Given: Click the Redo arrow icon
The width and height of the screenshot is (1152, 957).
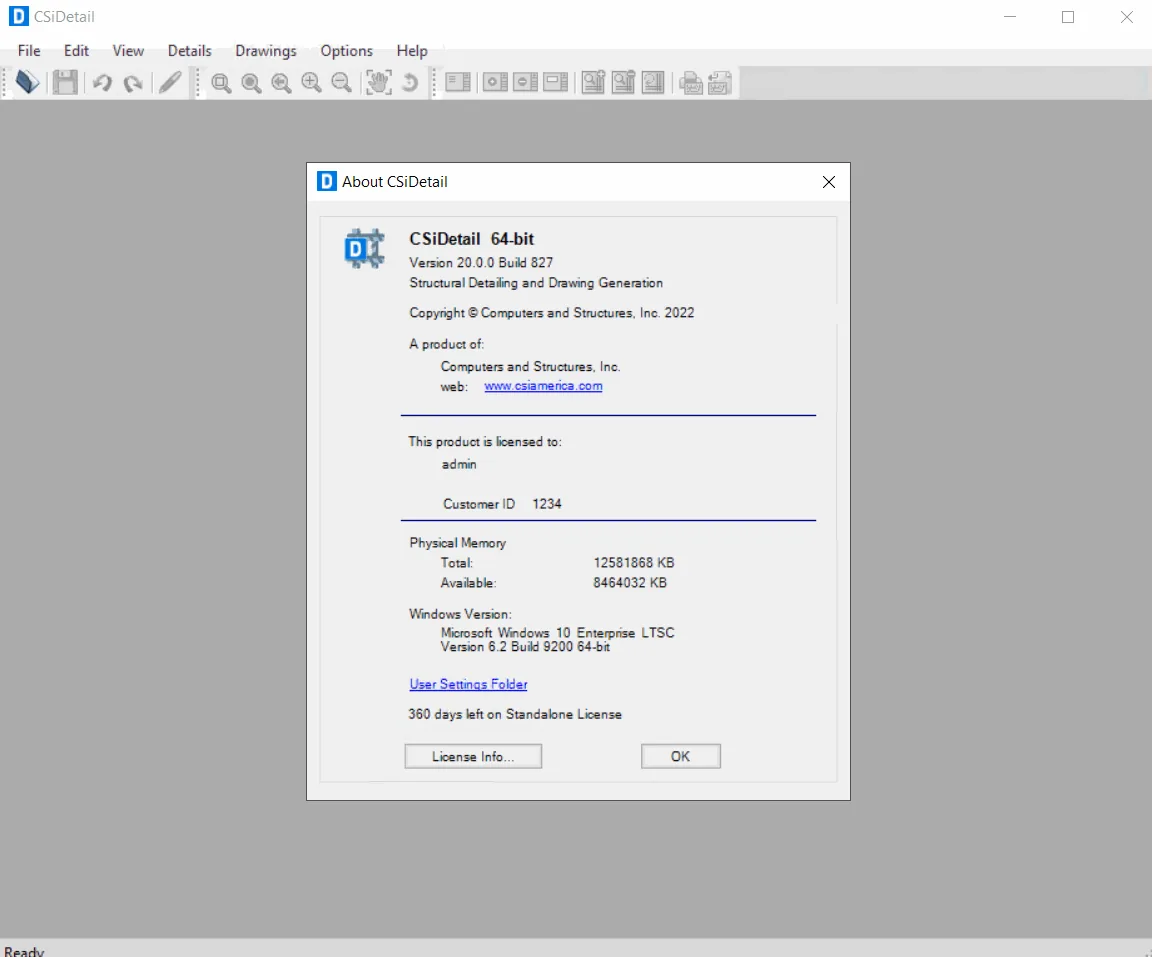Looking at the screenshot, I should click(x=133, y=83).
